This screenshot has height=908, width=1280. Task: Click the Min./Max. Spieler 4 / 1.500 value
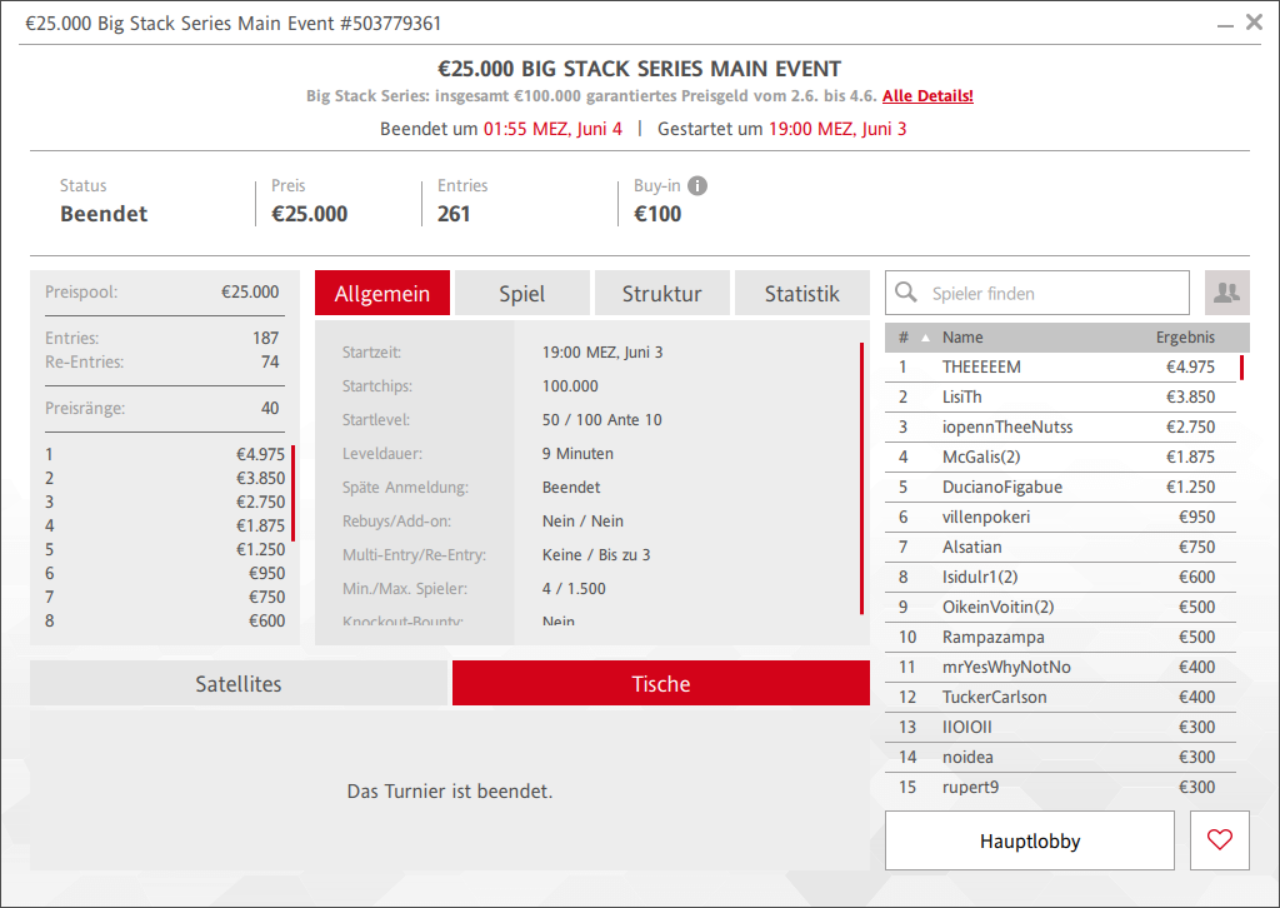574,588
